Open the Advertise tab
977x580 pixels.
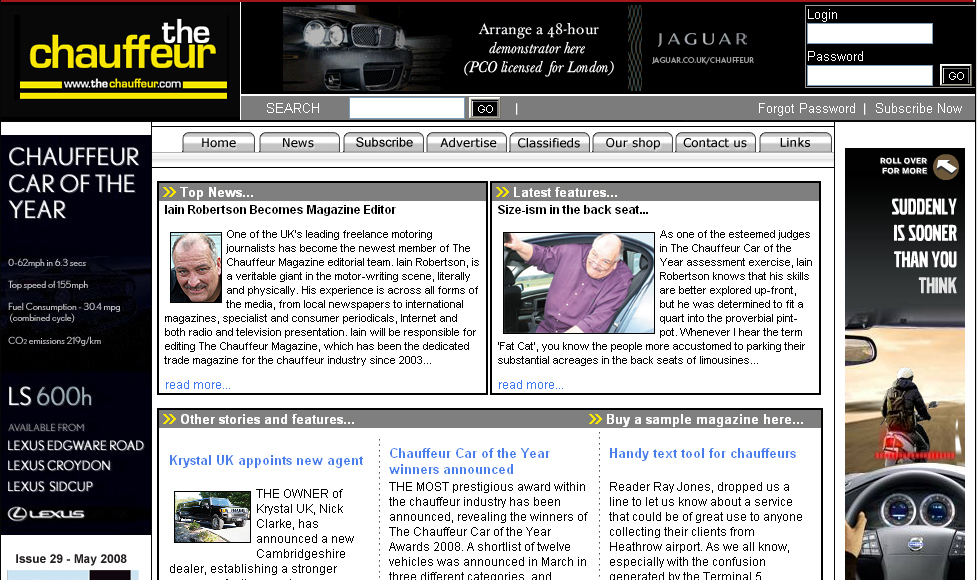(468, 143)
